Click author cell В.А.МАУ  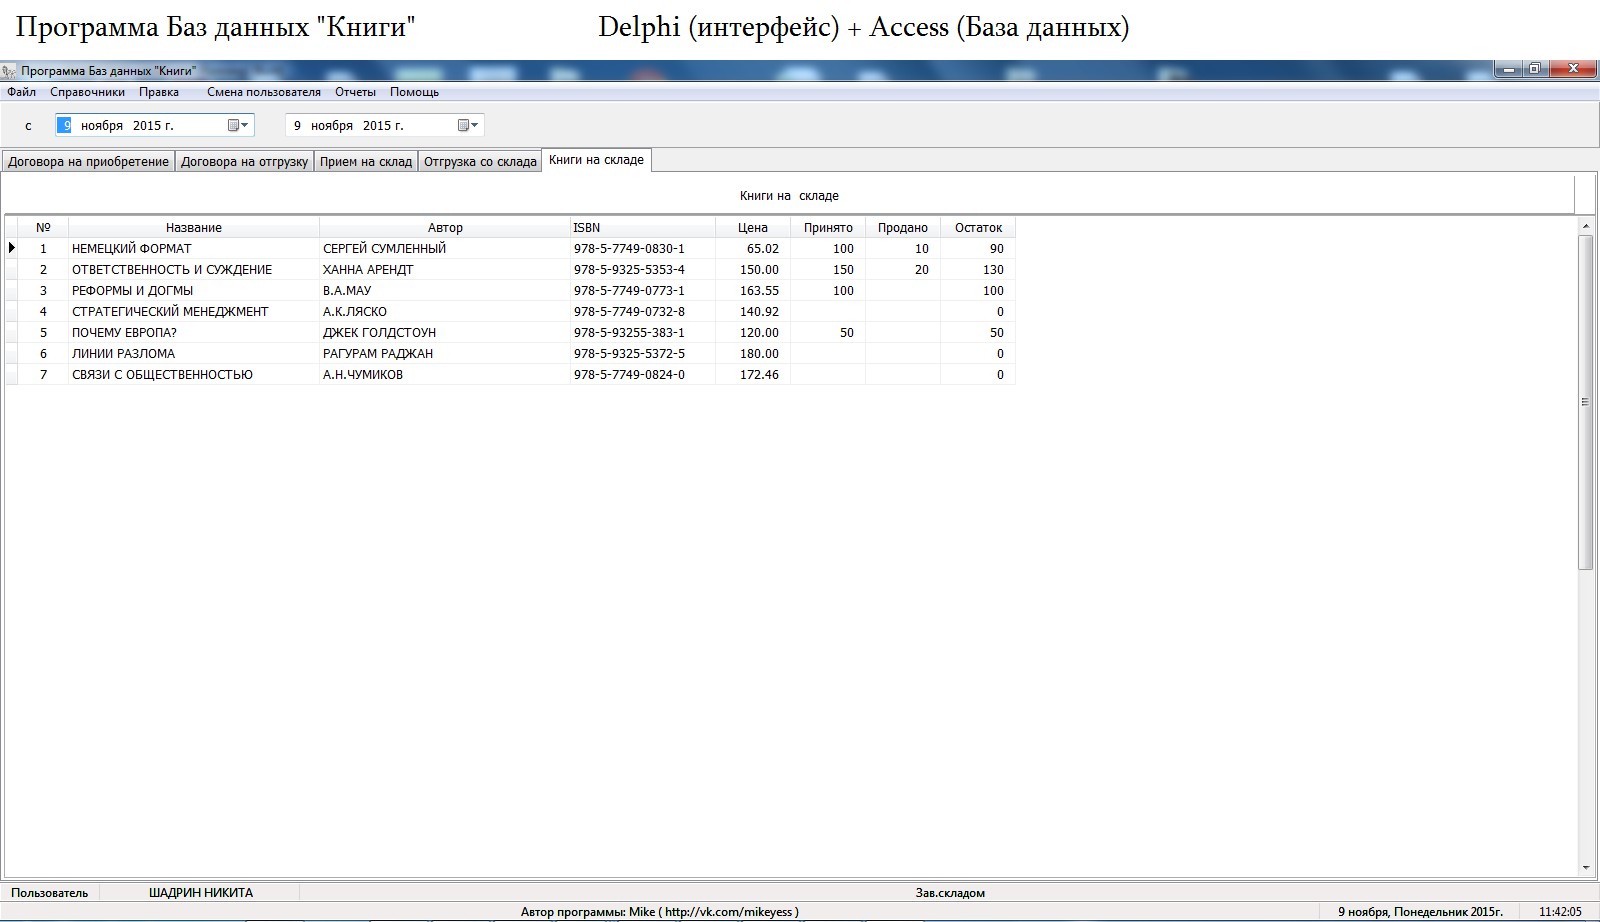pyautogui.click(x=445, y=290)
